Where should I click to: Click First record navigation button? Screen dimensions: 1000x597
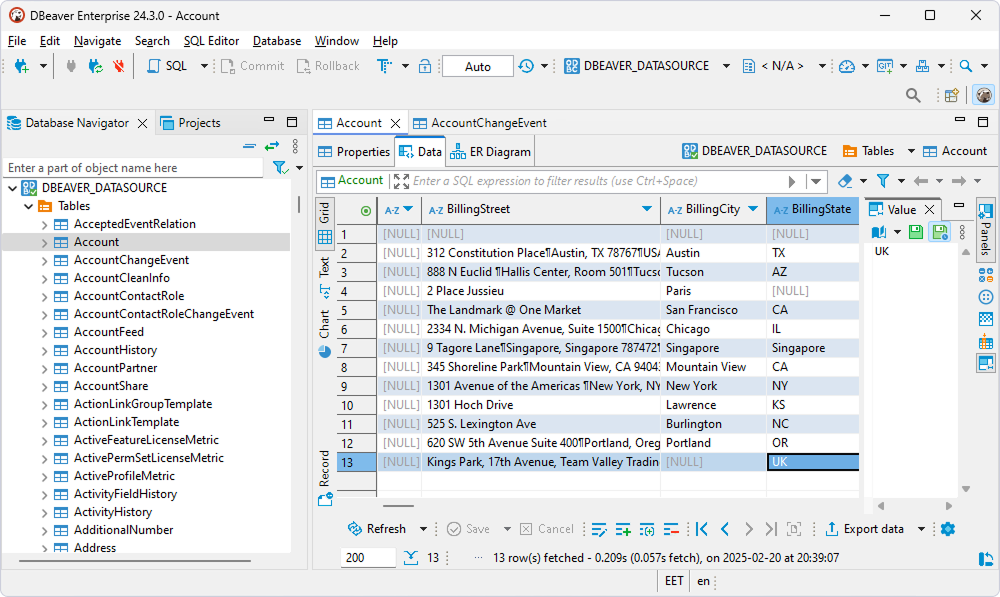coord(703,528)
